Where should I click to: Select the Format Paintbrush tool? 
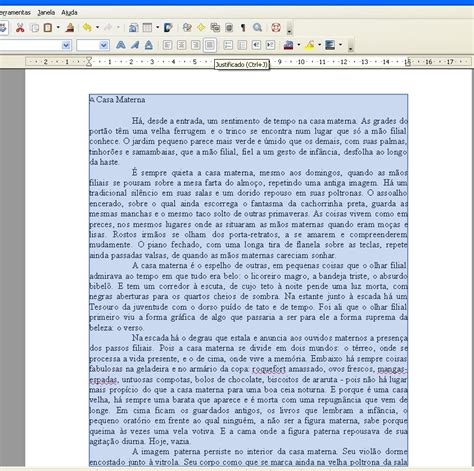[70, 28]
